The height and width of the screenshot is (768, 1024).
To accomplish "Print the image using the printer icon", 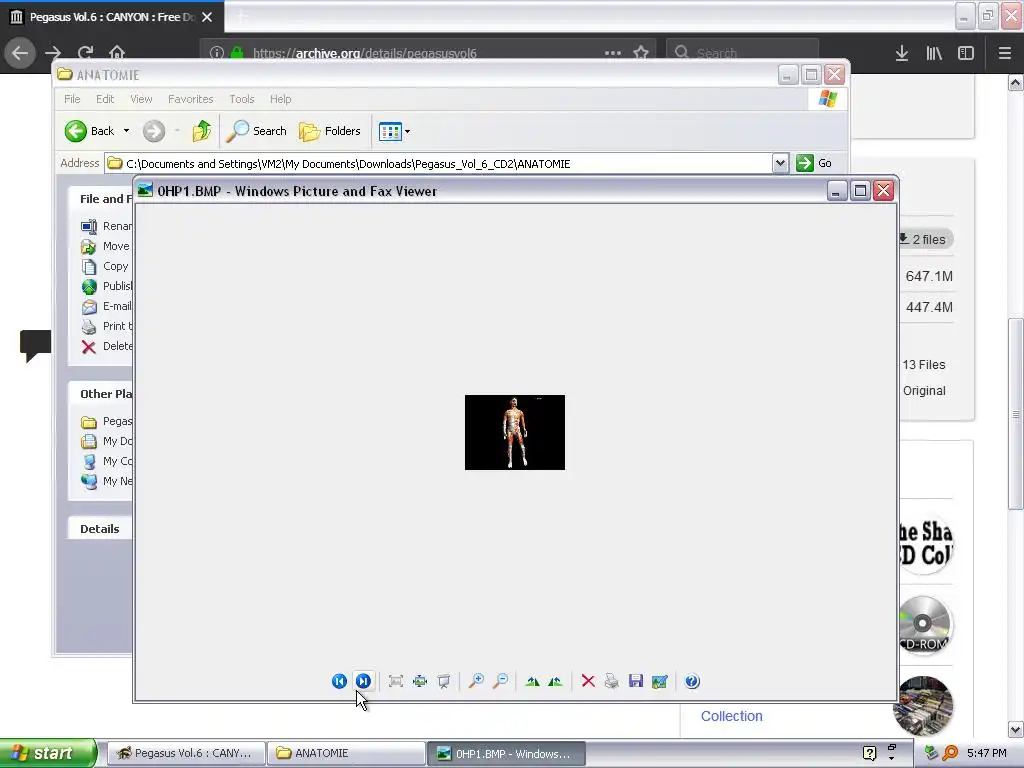I will (x=611, y=681).
